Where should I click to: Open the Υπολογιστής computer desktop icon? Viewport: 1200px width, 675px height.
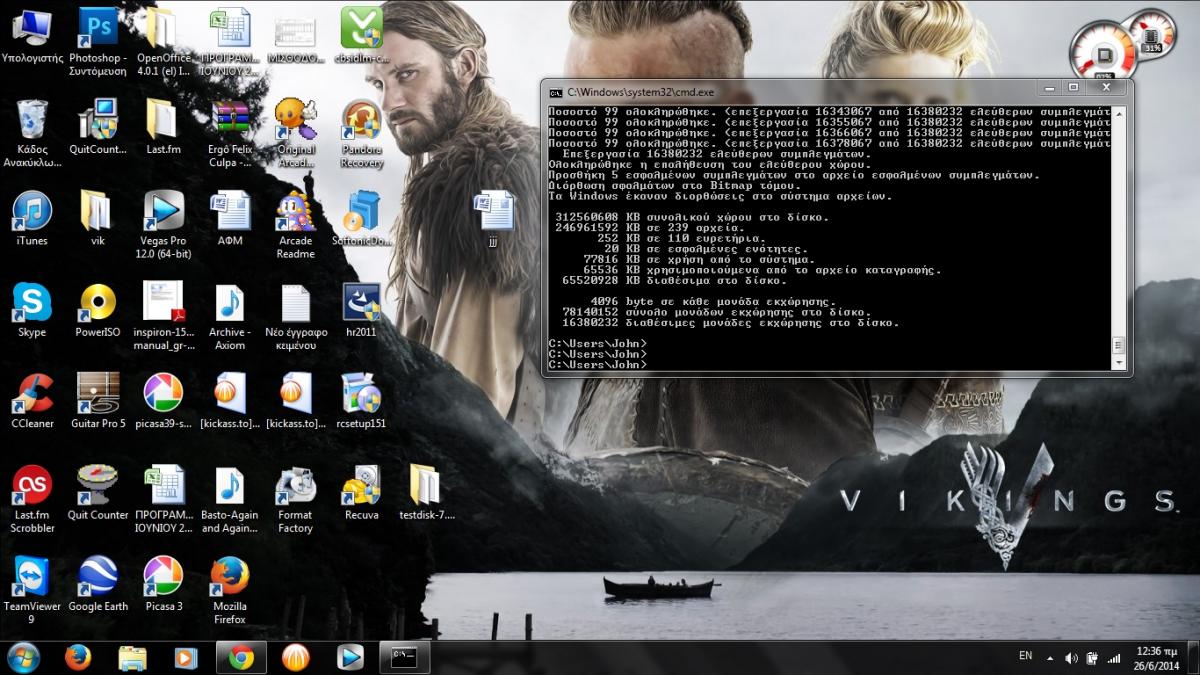coord(32,28)
